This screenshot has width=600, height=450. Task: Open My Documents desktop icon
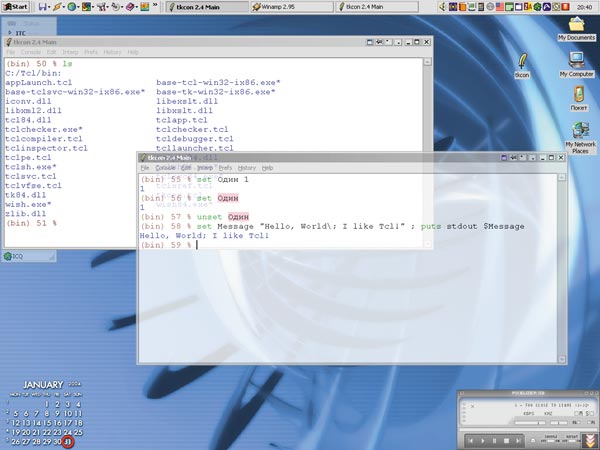pos(576,25)
